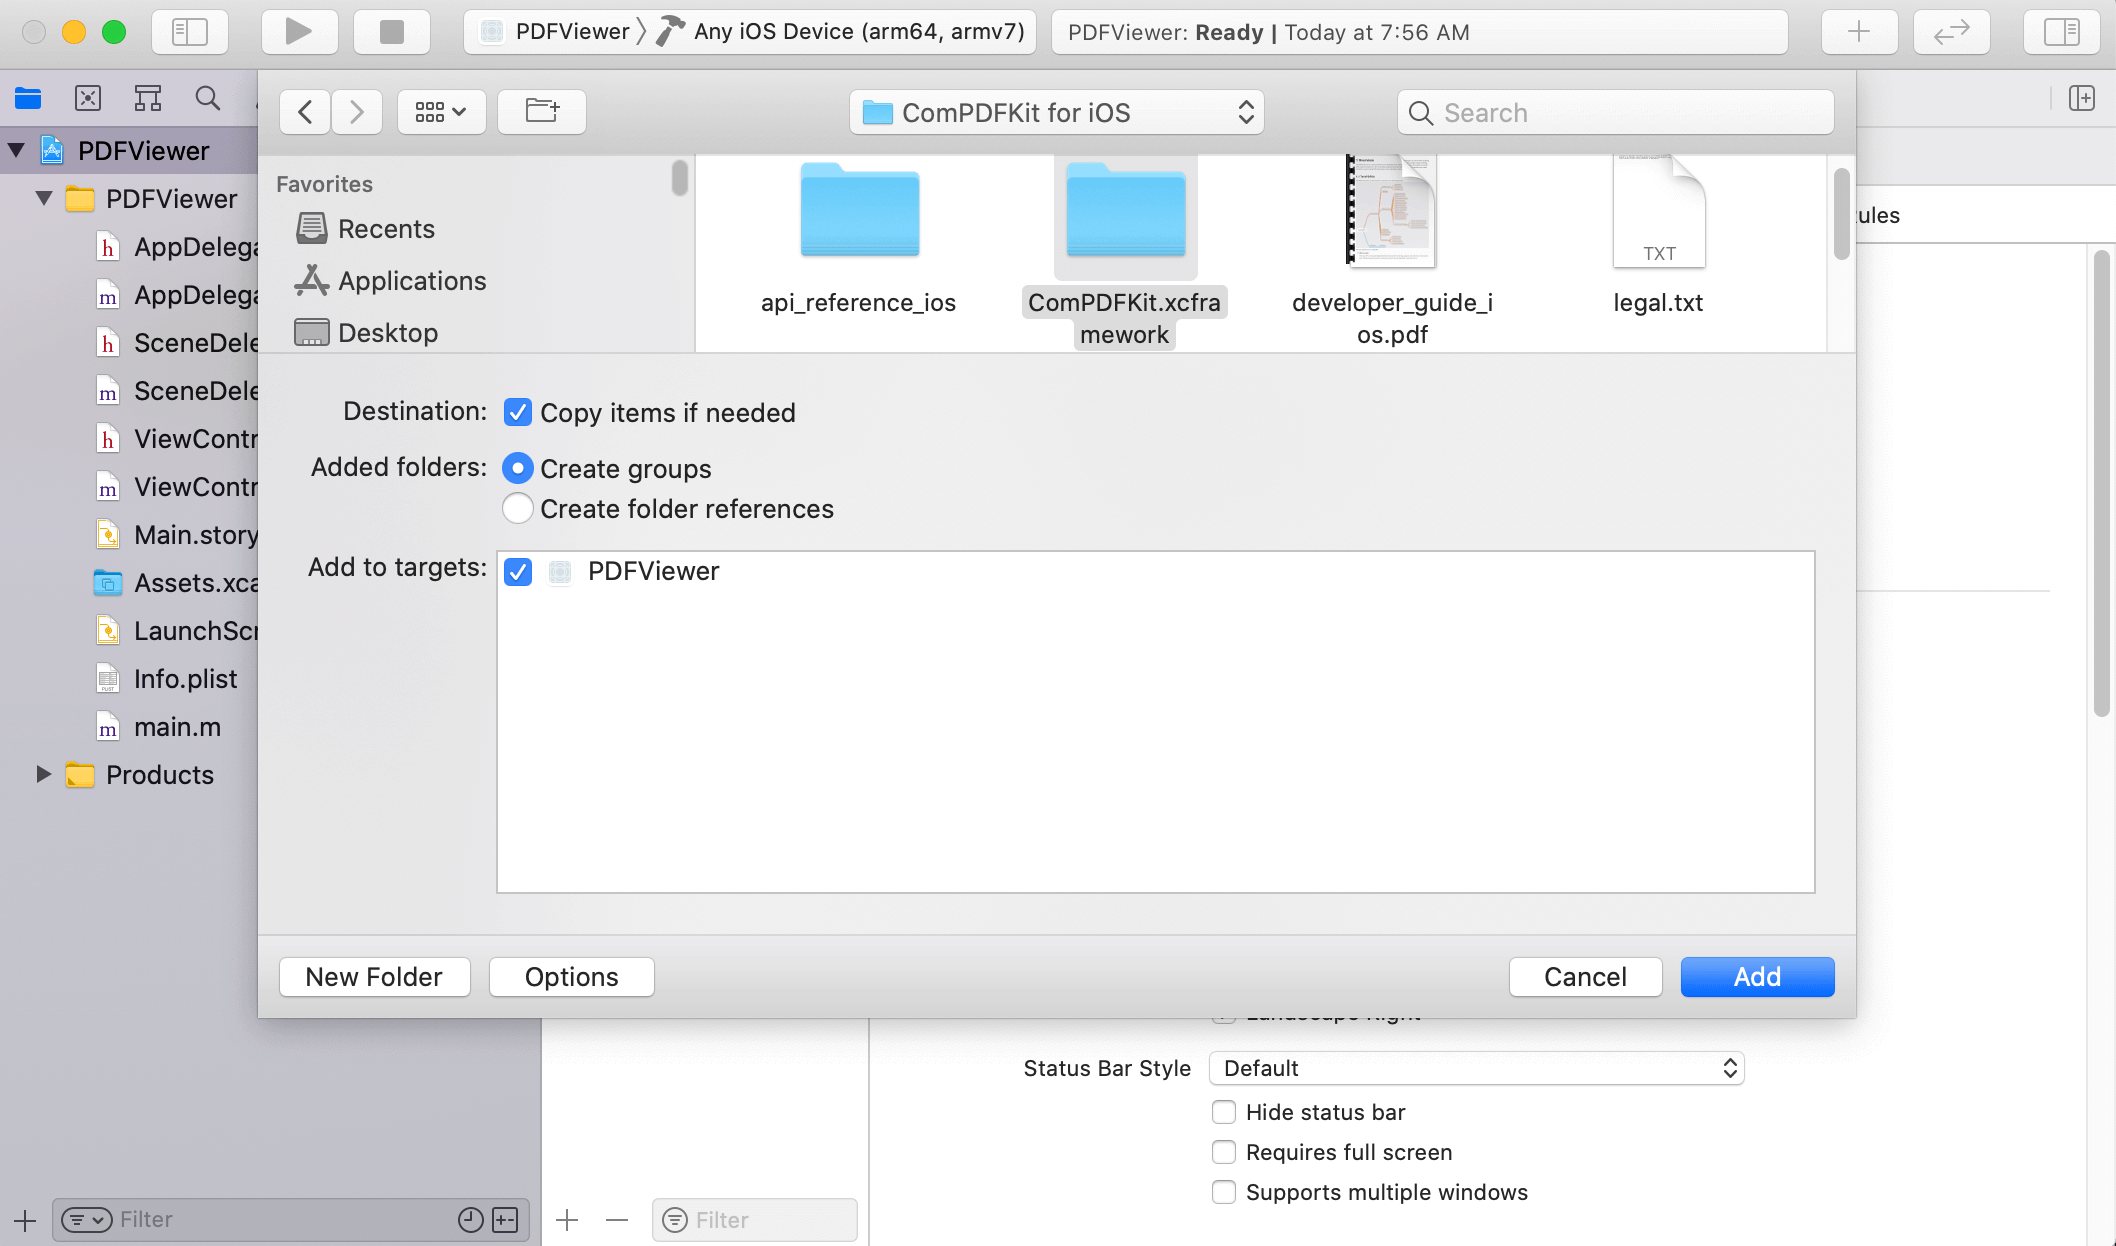Open the Source Control navigator
The width and height of the screenshot is (2116, 1246).
coord(88,98)
